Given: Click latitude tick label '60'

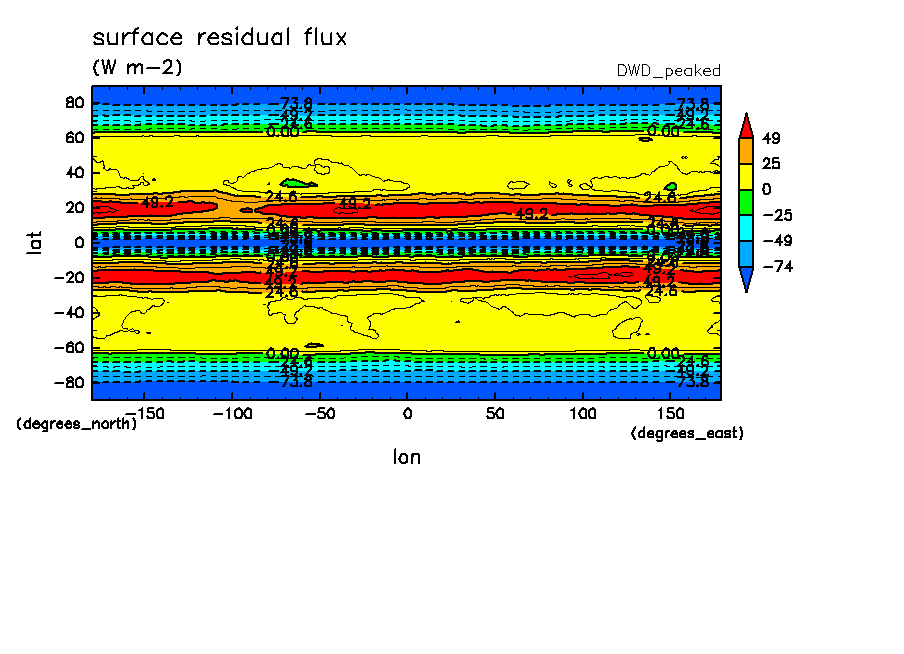Looking at the screenshot, I should tap(75, 138).
